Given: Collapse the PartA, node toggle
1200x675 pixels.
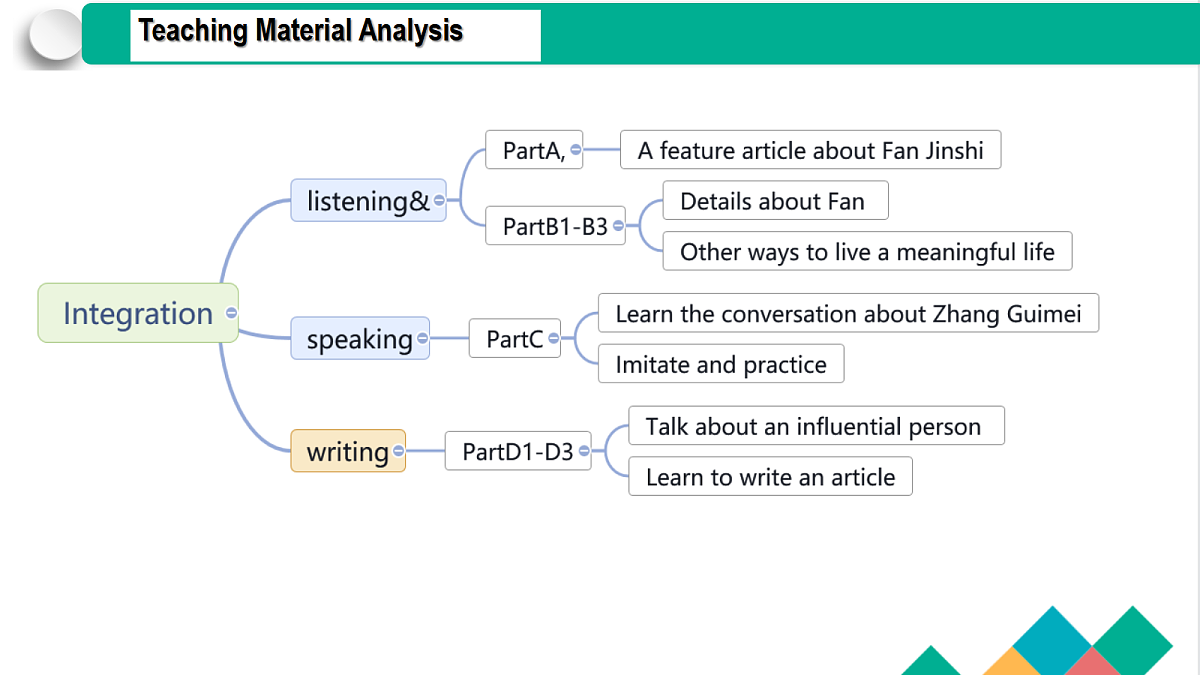Looking at the screenshot, I should [576, 150].
